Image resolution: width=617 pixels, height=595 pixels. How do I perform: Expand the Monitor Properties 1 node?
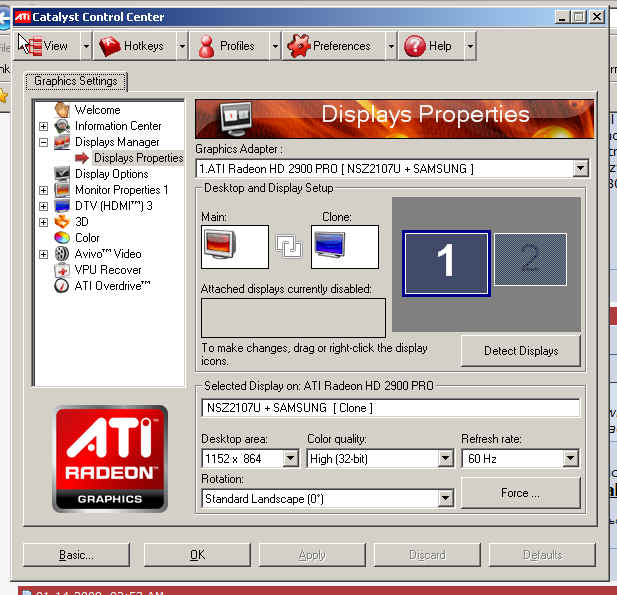[x=44, y=190]
